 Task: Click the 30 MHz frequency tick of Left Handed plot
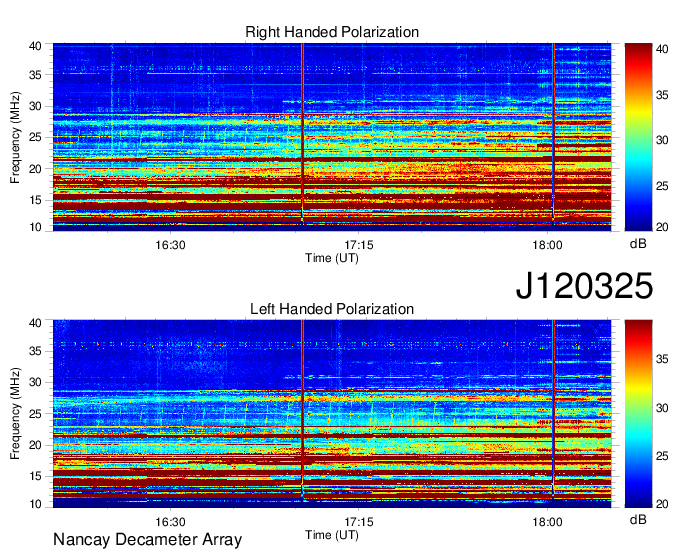35,382
